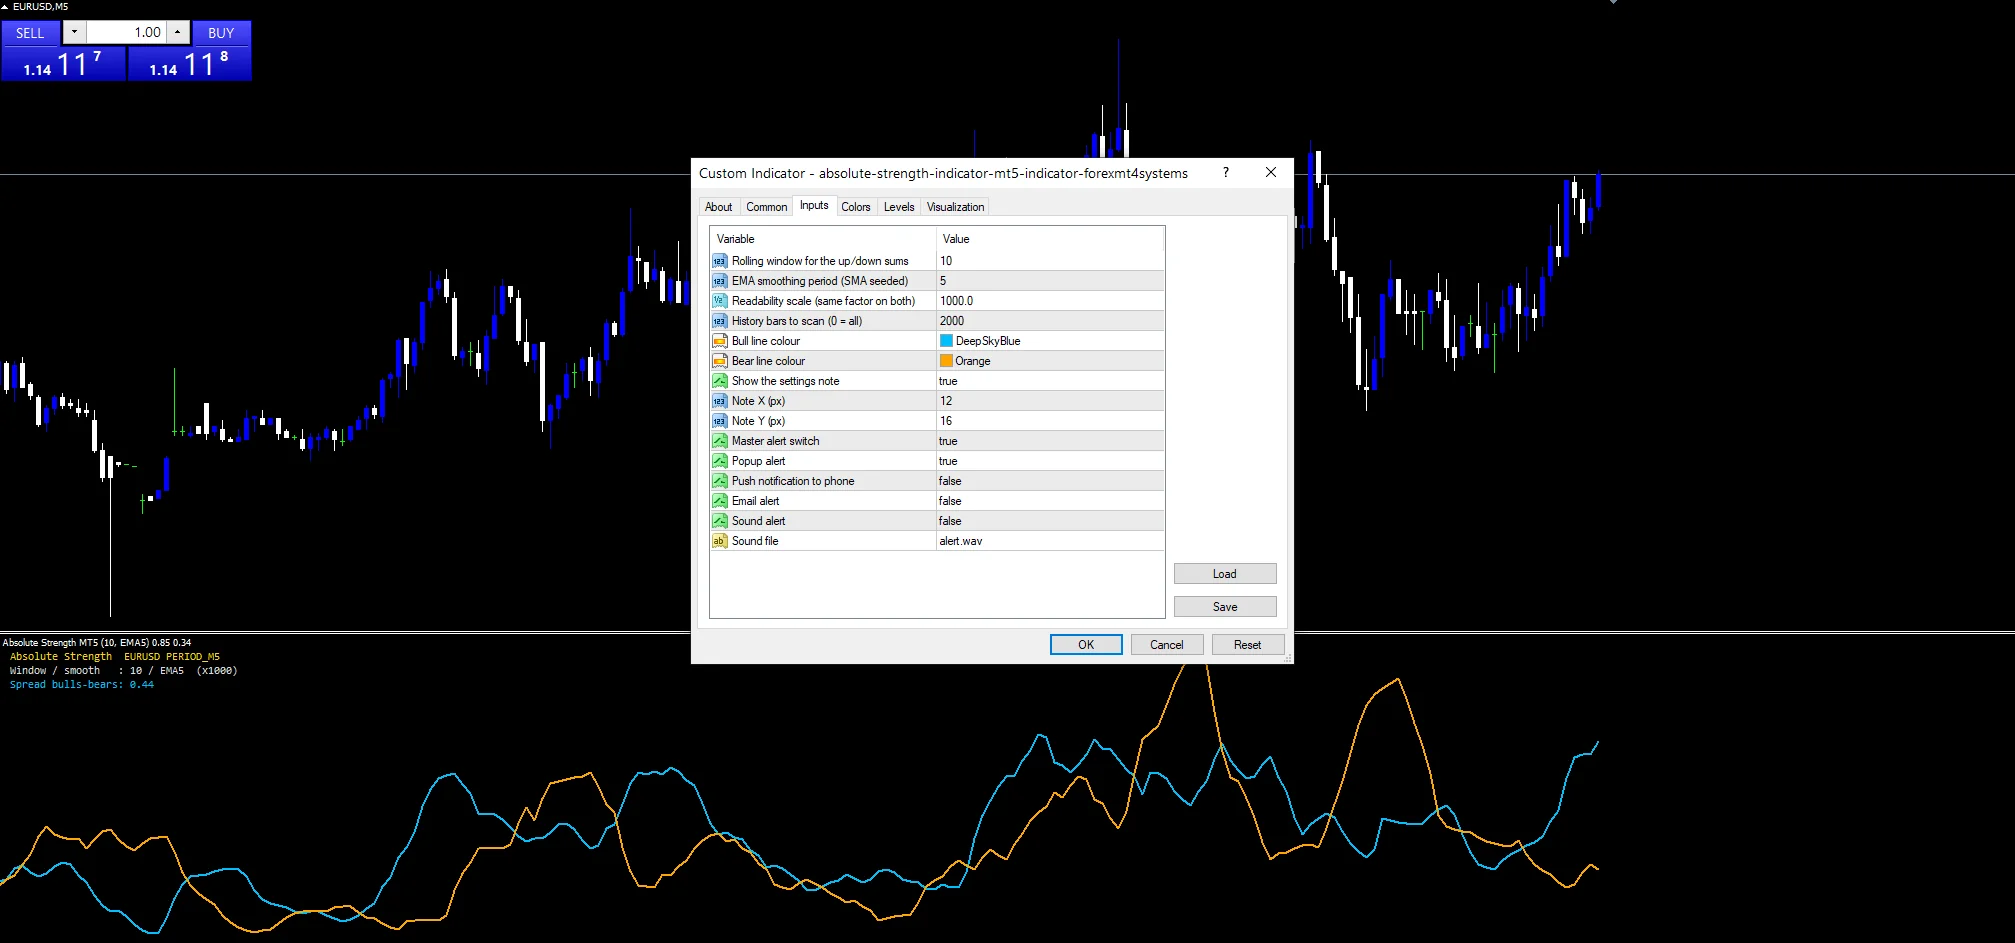Click the Cancel button
The image size is (2015, 943).
click(x=1166, y=645)
